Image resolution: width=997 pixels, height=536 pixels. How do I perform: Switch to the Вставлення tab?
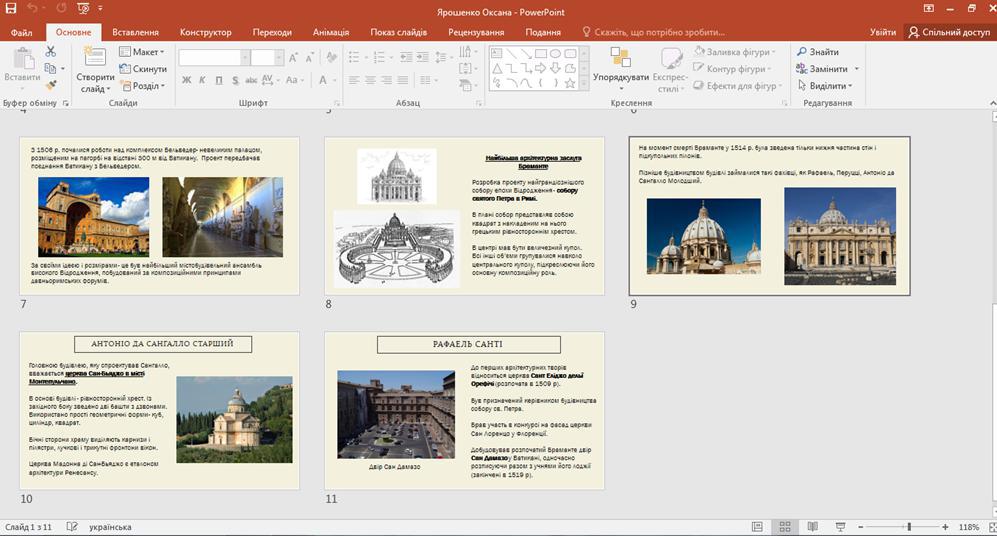point(135,32)
